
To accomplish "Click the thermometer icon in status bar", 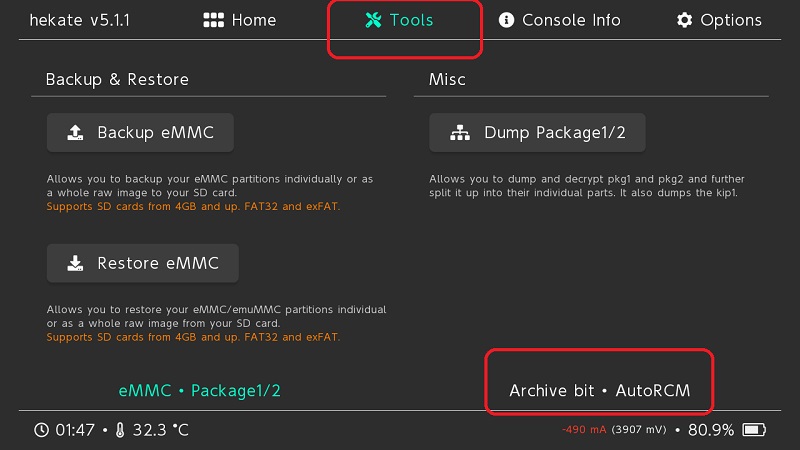I will point(119,430).
